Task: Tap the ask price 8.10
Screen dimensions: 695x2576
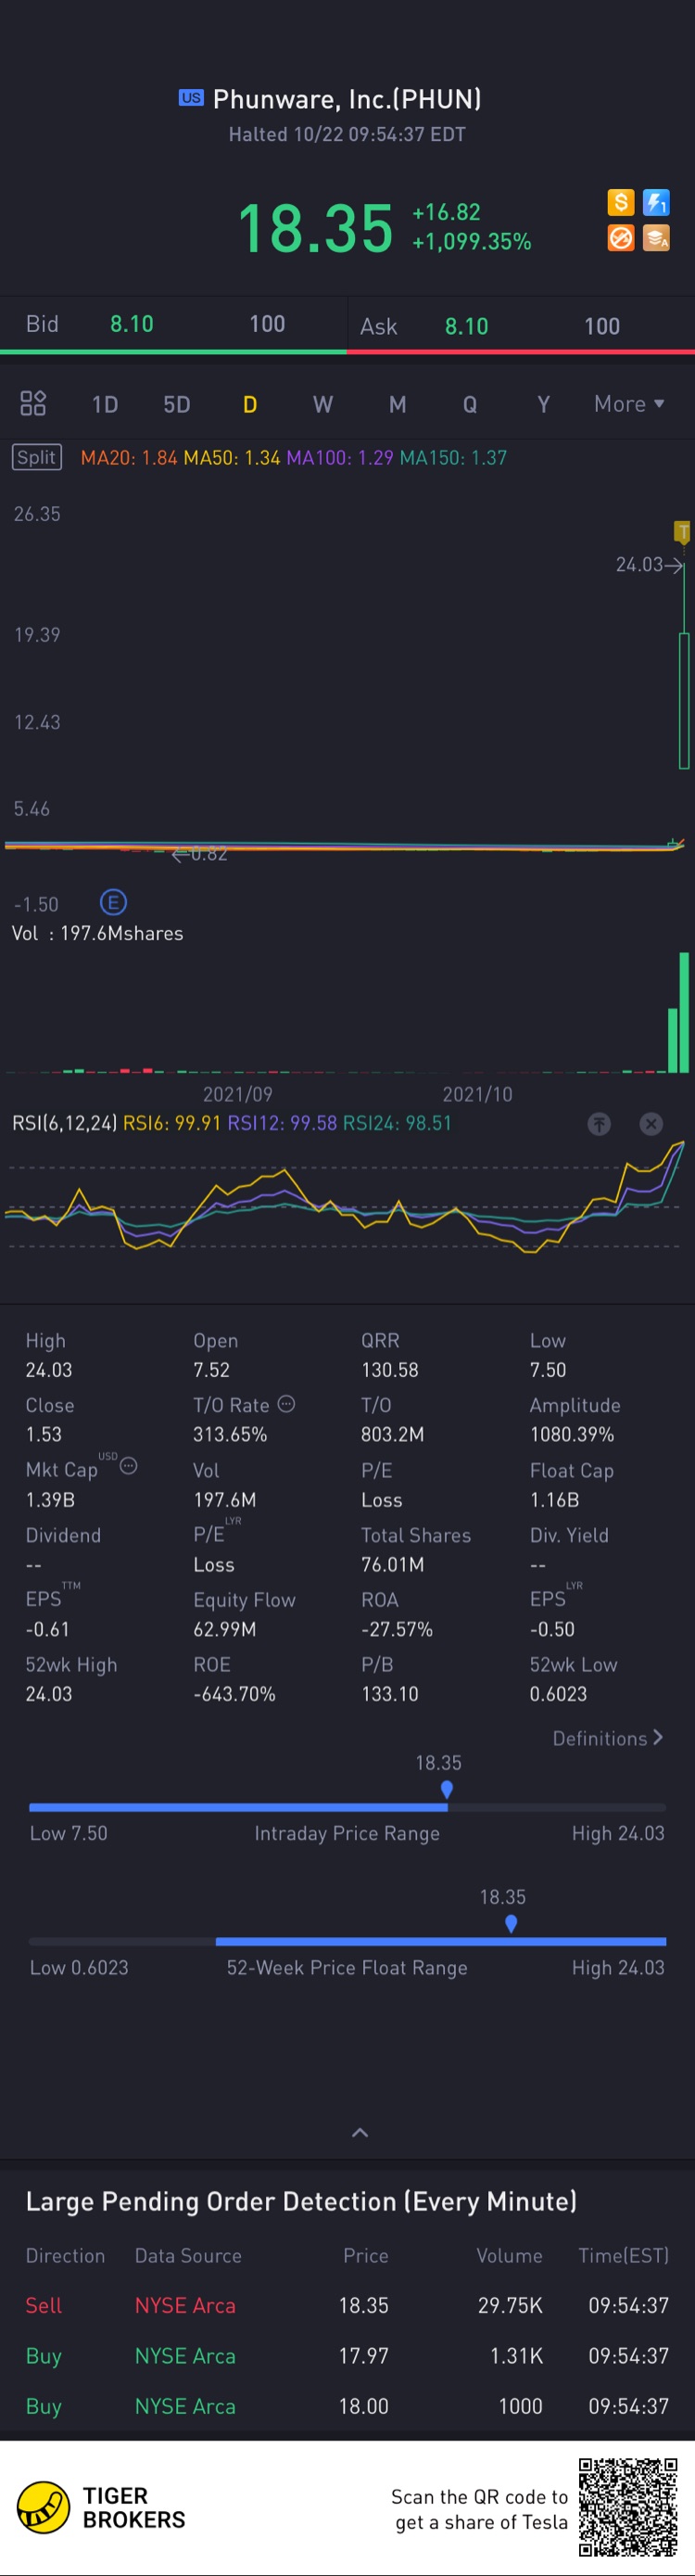Action: (467, 326)
